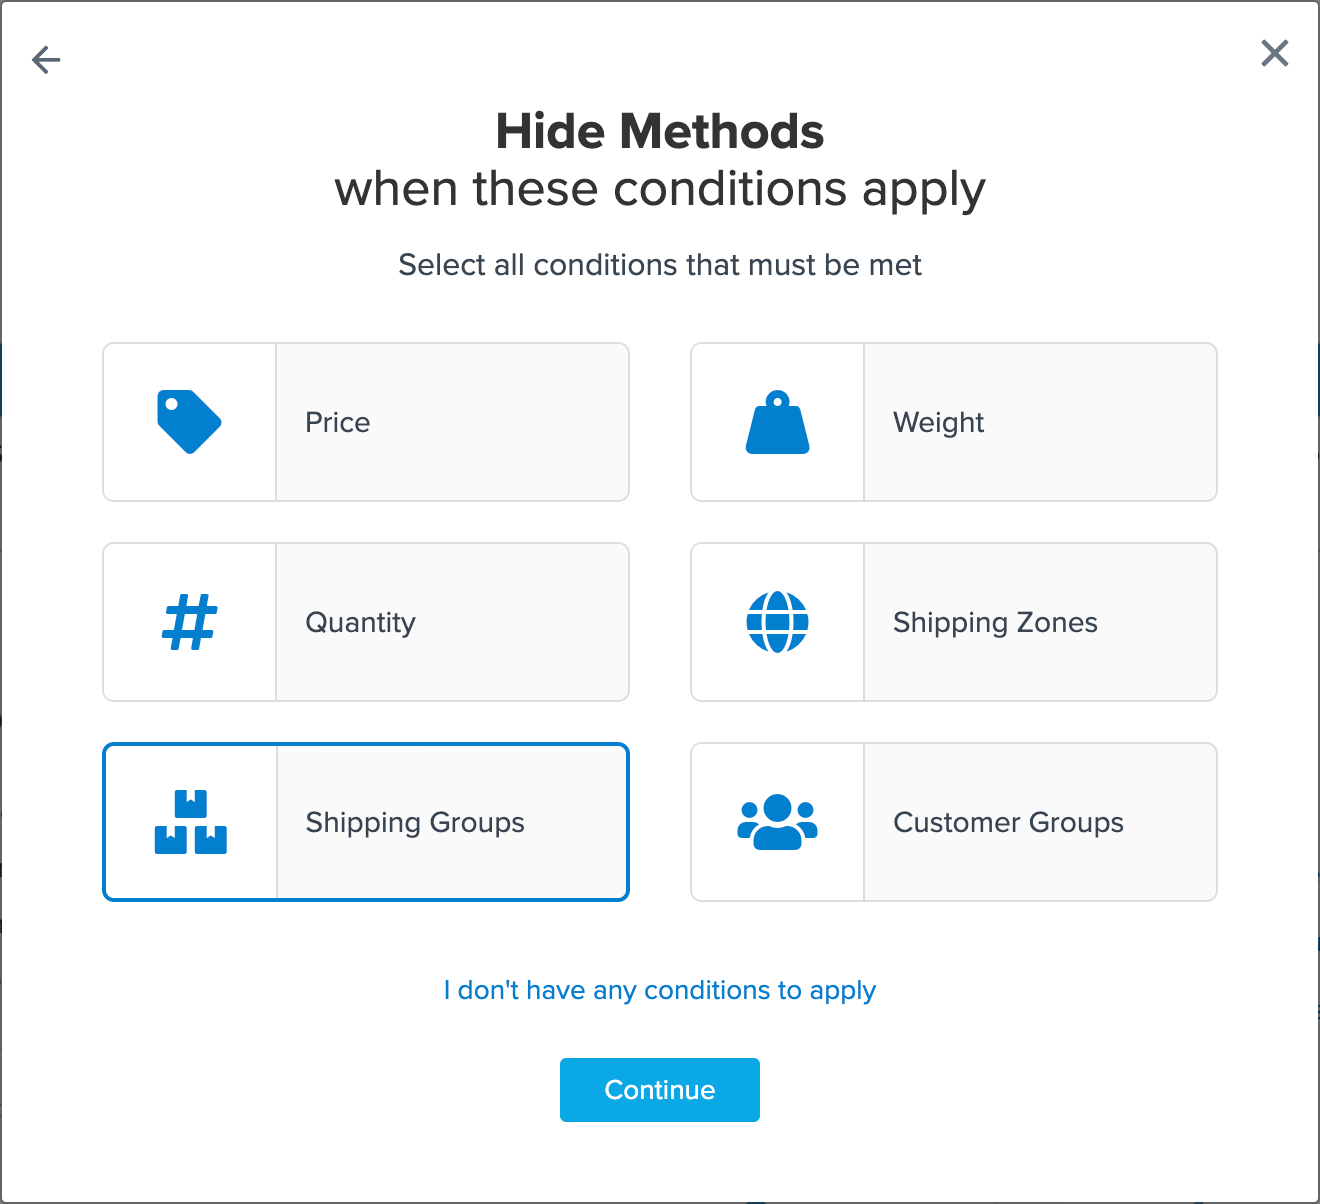This screenshot has width=1320, height=1204.
Task: Enable the Weight condition label
Action: click(x=938, y=422)
